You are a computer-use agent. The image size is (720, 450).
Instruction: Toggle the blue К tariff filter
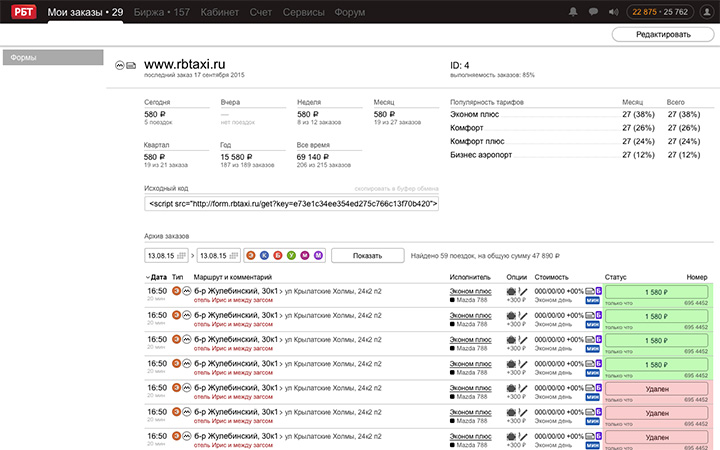pos(264,255)
